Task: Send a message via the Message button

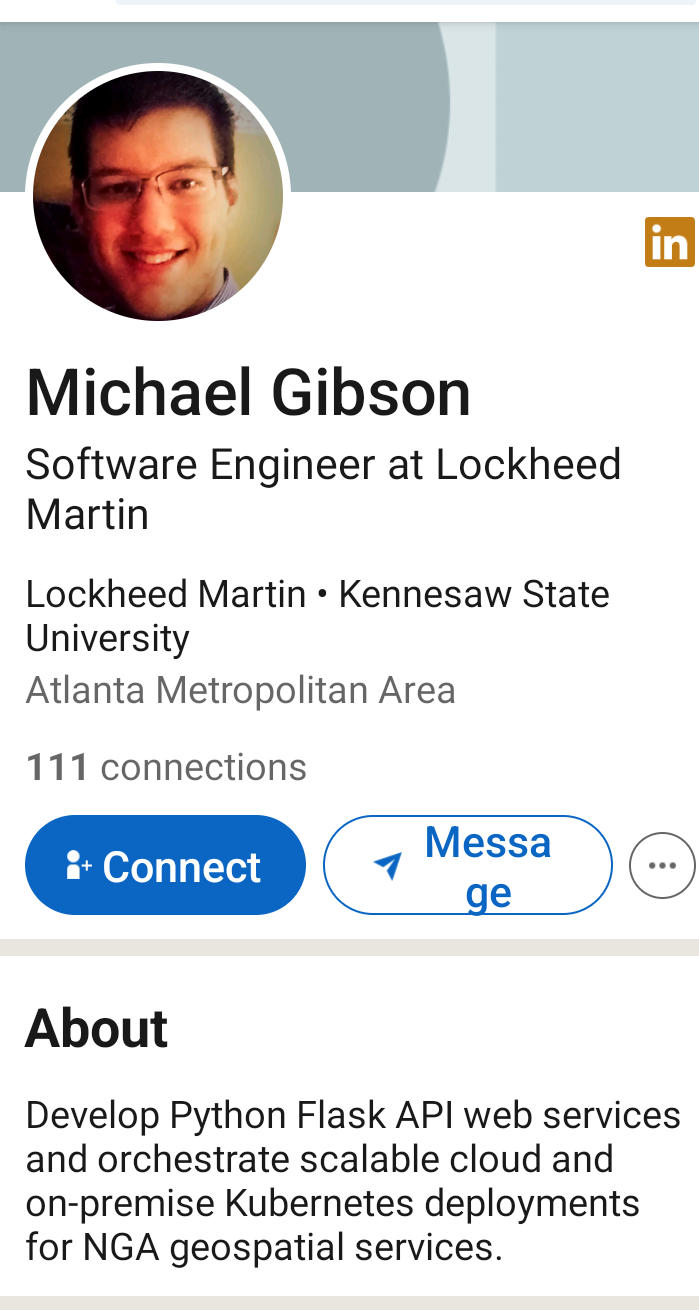Action: (487, 866)
